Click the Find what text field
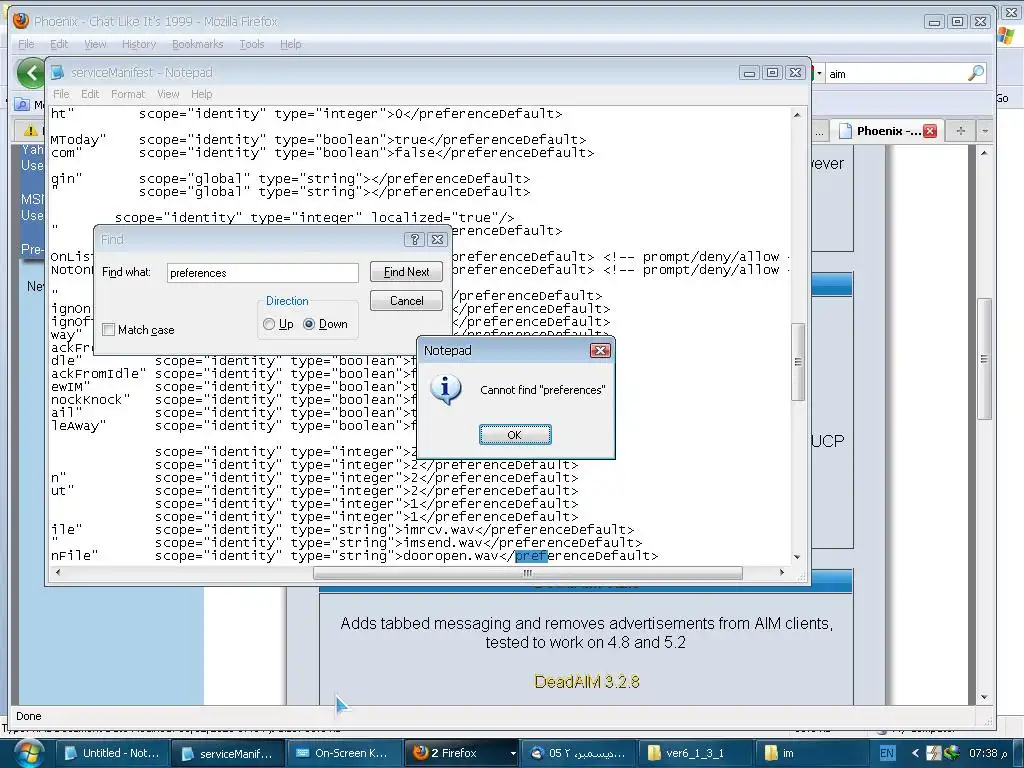Viewport: 1024px width, 768px height. [x=263, y=272]
